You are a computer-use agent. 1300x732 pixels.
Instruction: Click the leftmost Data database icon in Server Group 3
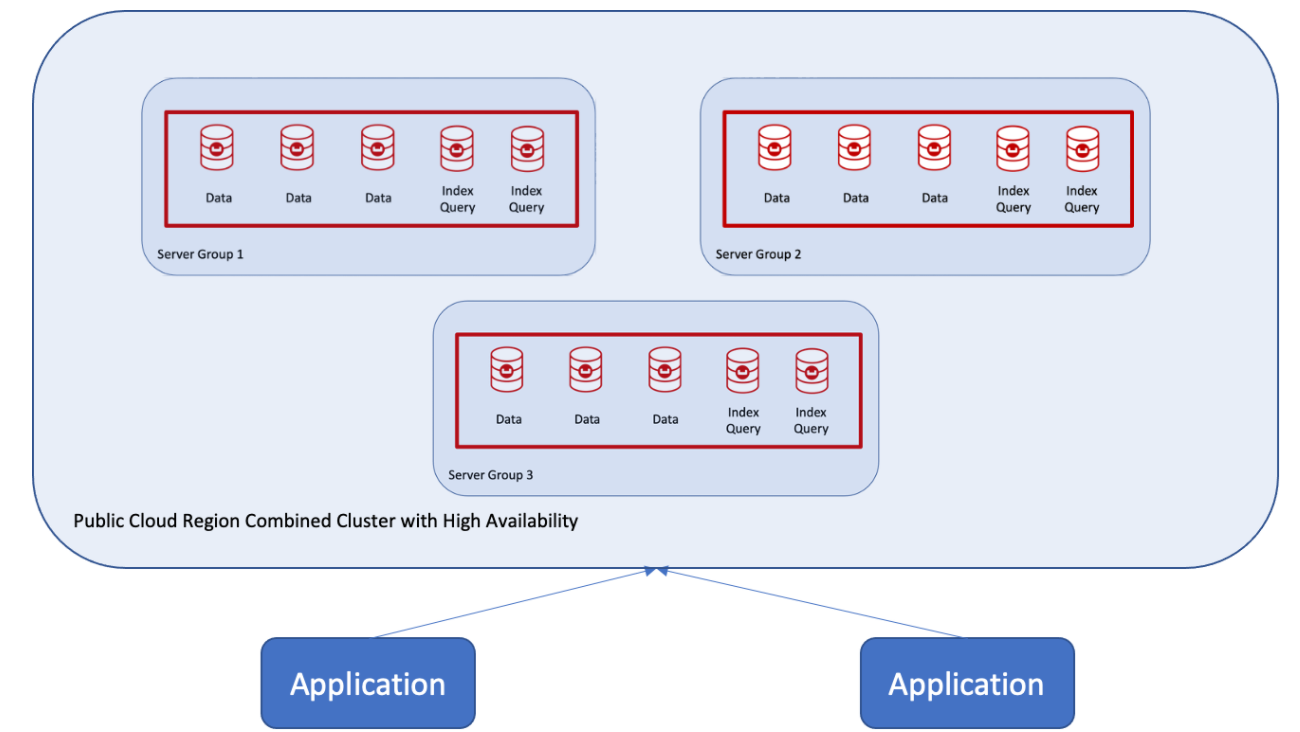pos(507,370)
